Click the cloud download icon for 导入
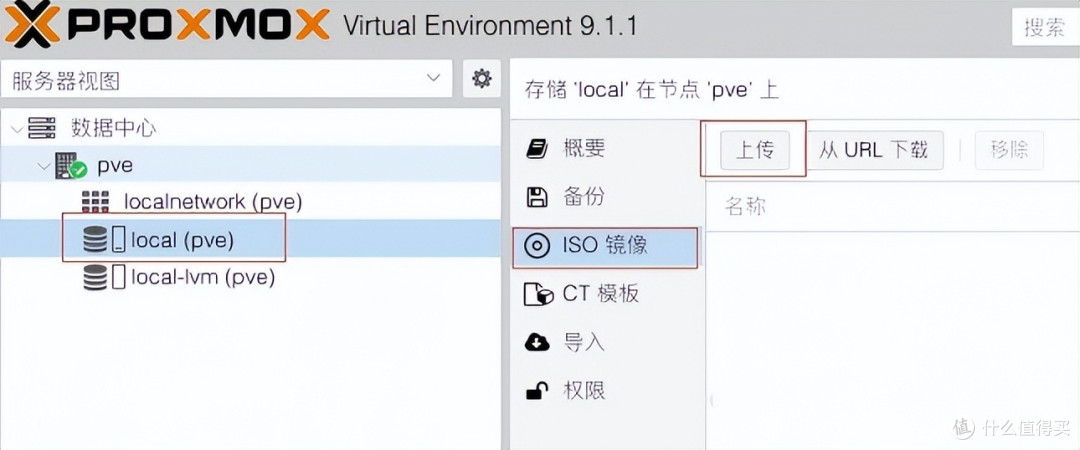Screen dimensions: 1080x450 coord(537,342)
